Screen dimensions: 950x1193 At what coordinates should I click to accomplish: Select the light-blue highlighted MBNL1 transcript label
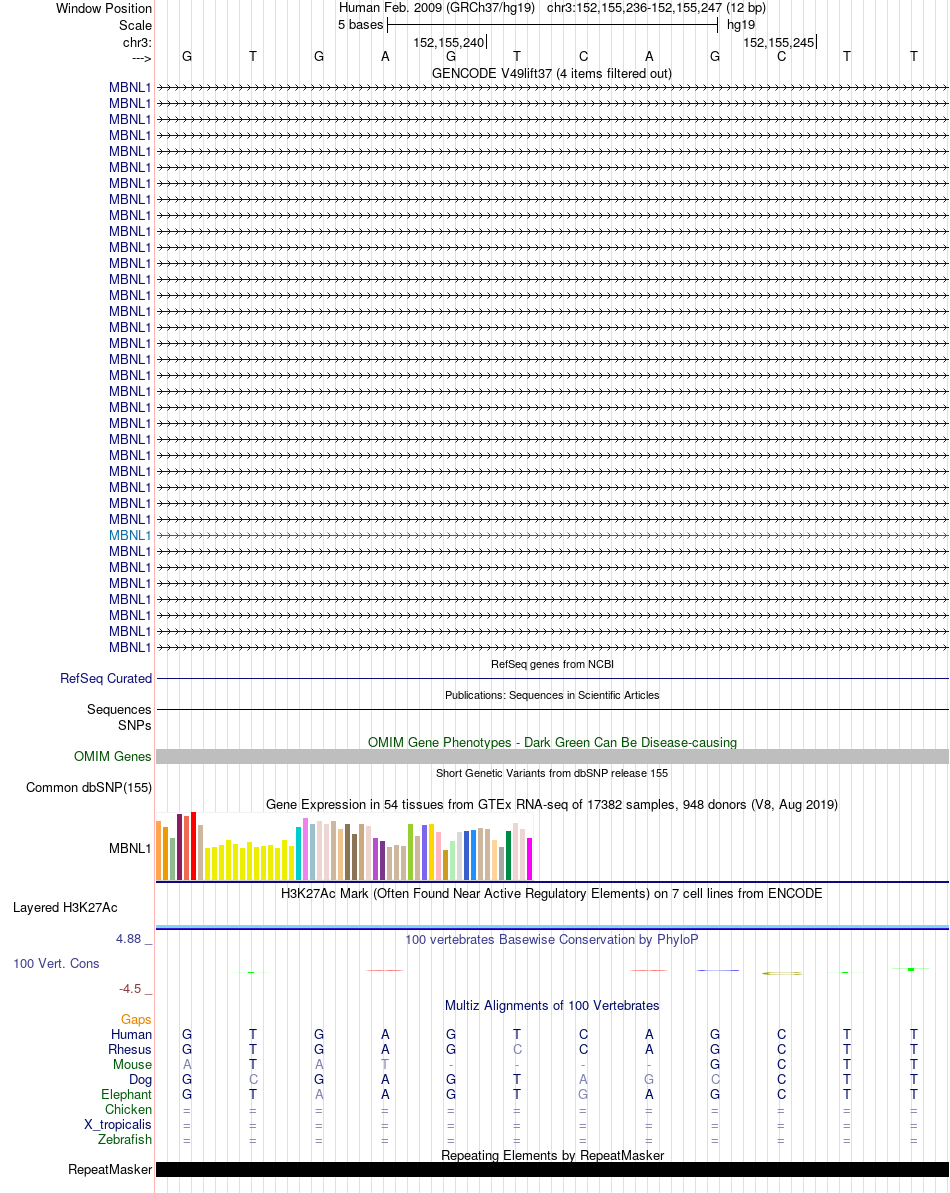[x=130, y=536]
